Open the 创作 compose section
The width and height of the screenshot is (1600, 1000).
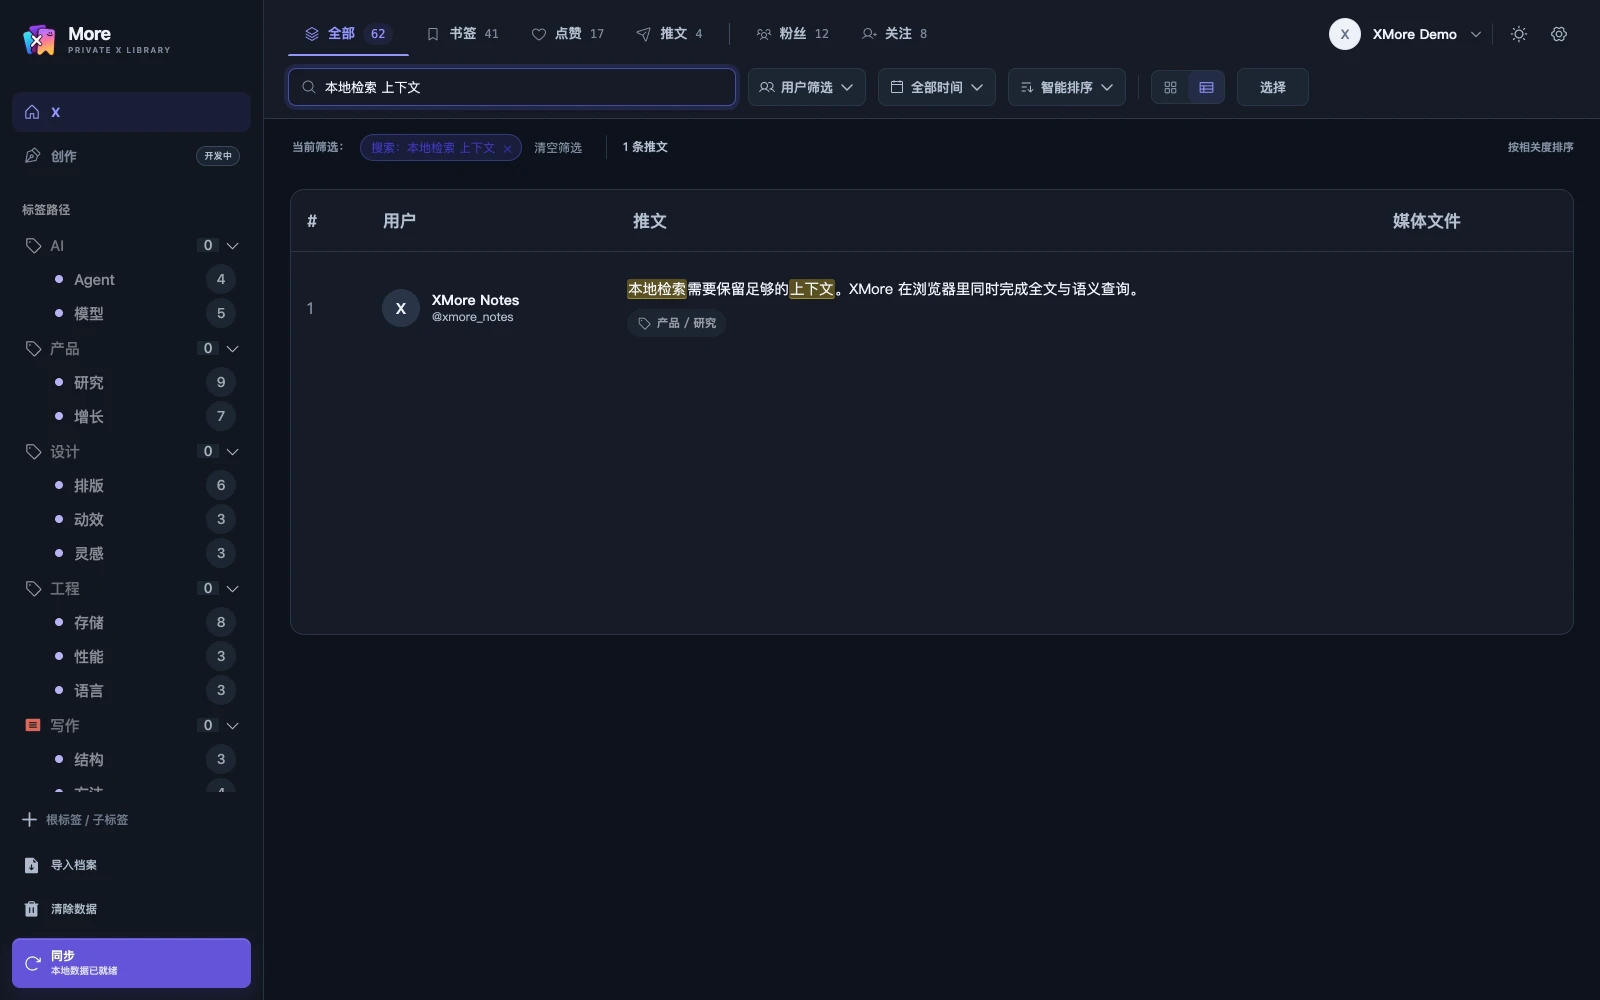tap(131, 156)
